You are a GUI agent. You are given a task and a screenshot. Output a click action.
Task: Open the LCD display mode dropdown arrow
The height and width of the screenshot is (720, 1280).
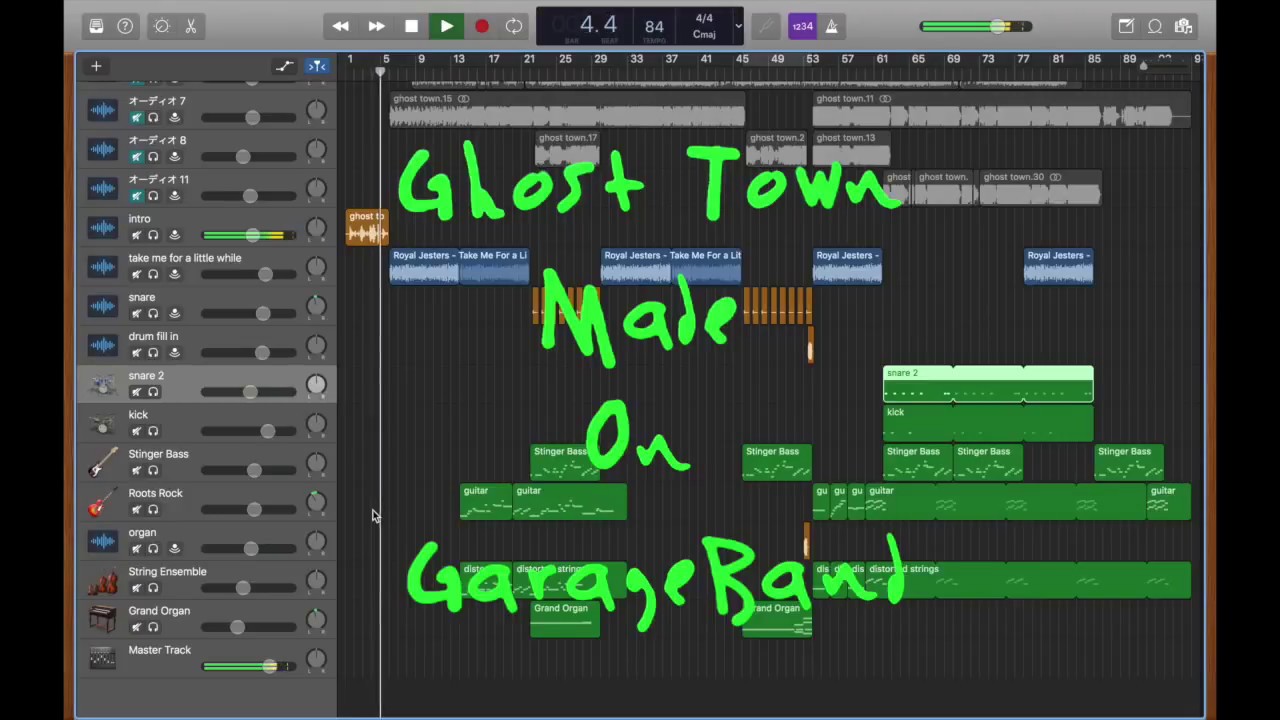[x=738, y=26]
